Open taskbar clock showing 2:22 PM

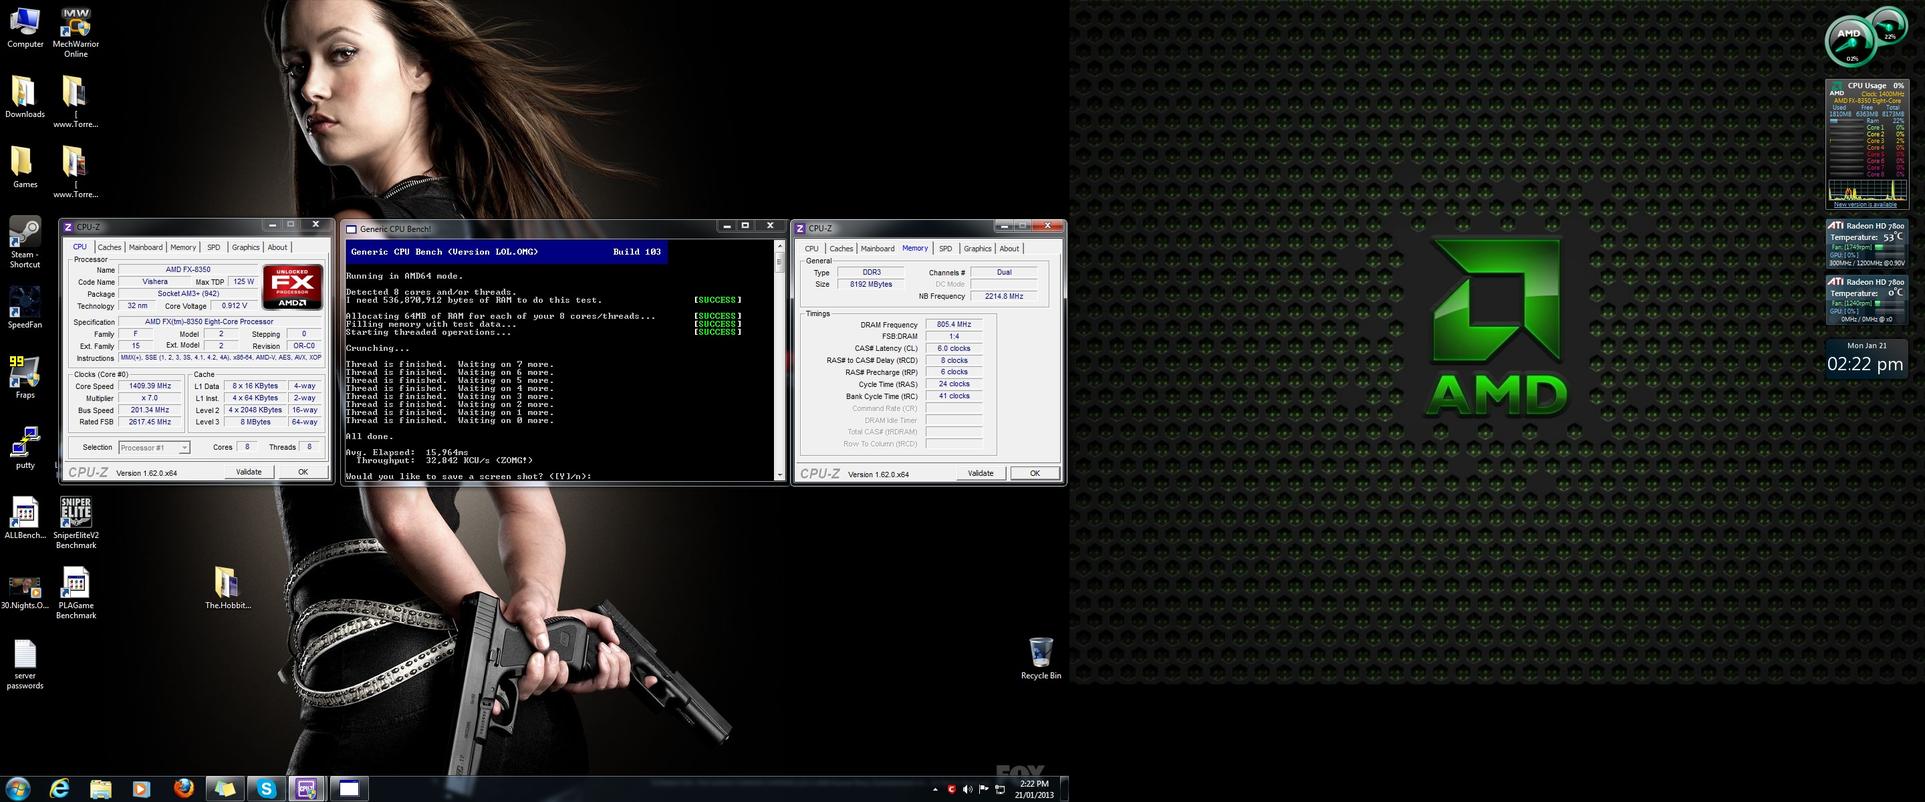[x=1034, y=789]
